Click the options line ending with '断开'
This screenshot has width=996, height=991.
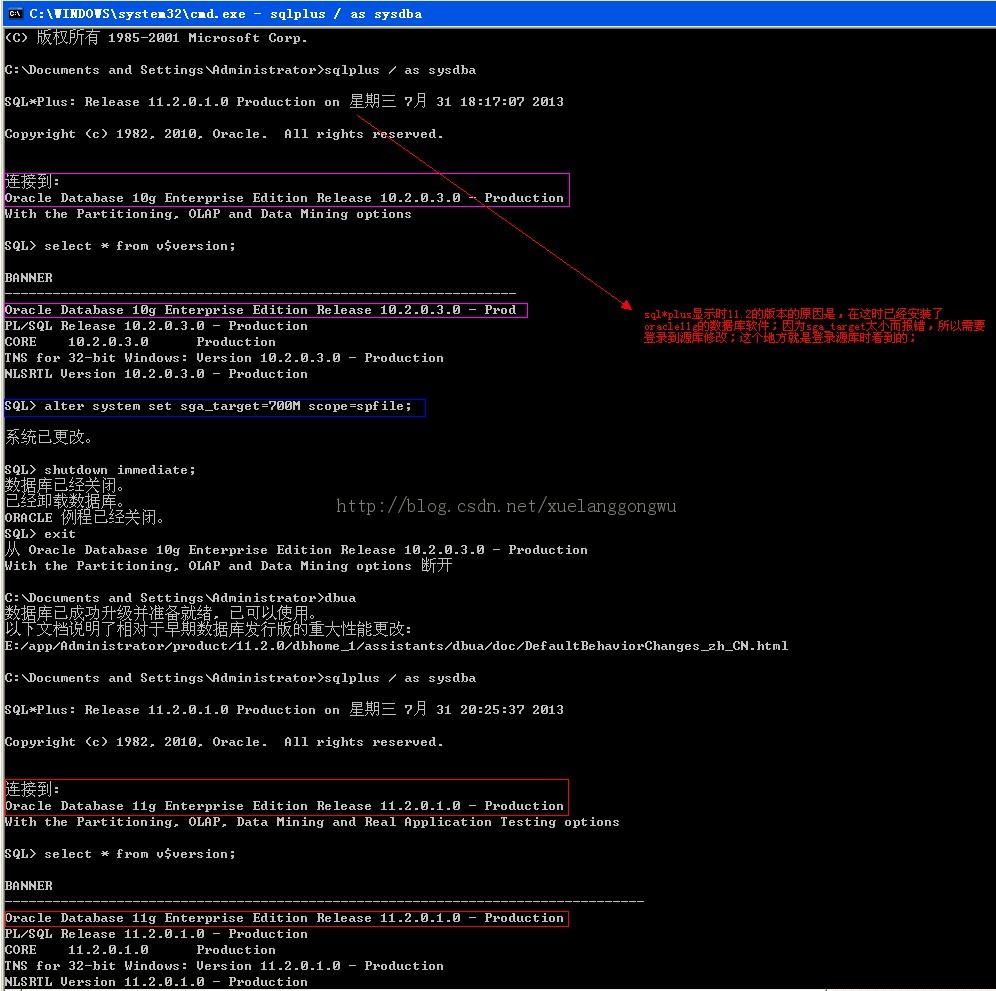(x=228, y=565)
